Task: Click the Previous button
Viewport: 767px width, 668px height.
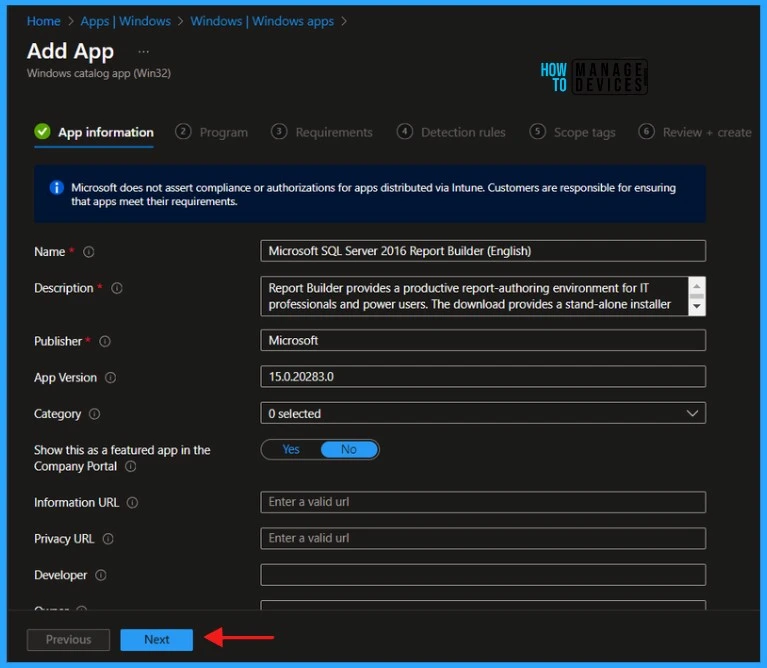Action: pyautogui.click(x=68, y=640)
